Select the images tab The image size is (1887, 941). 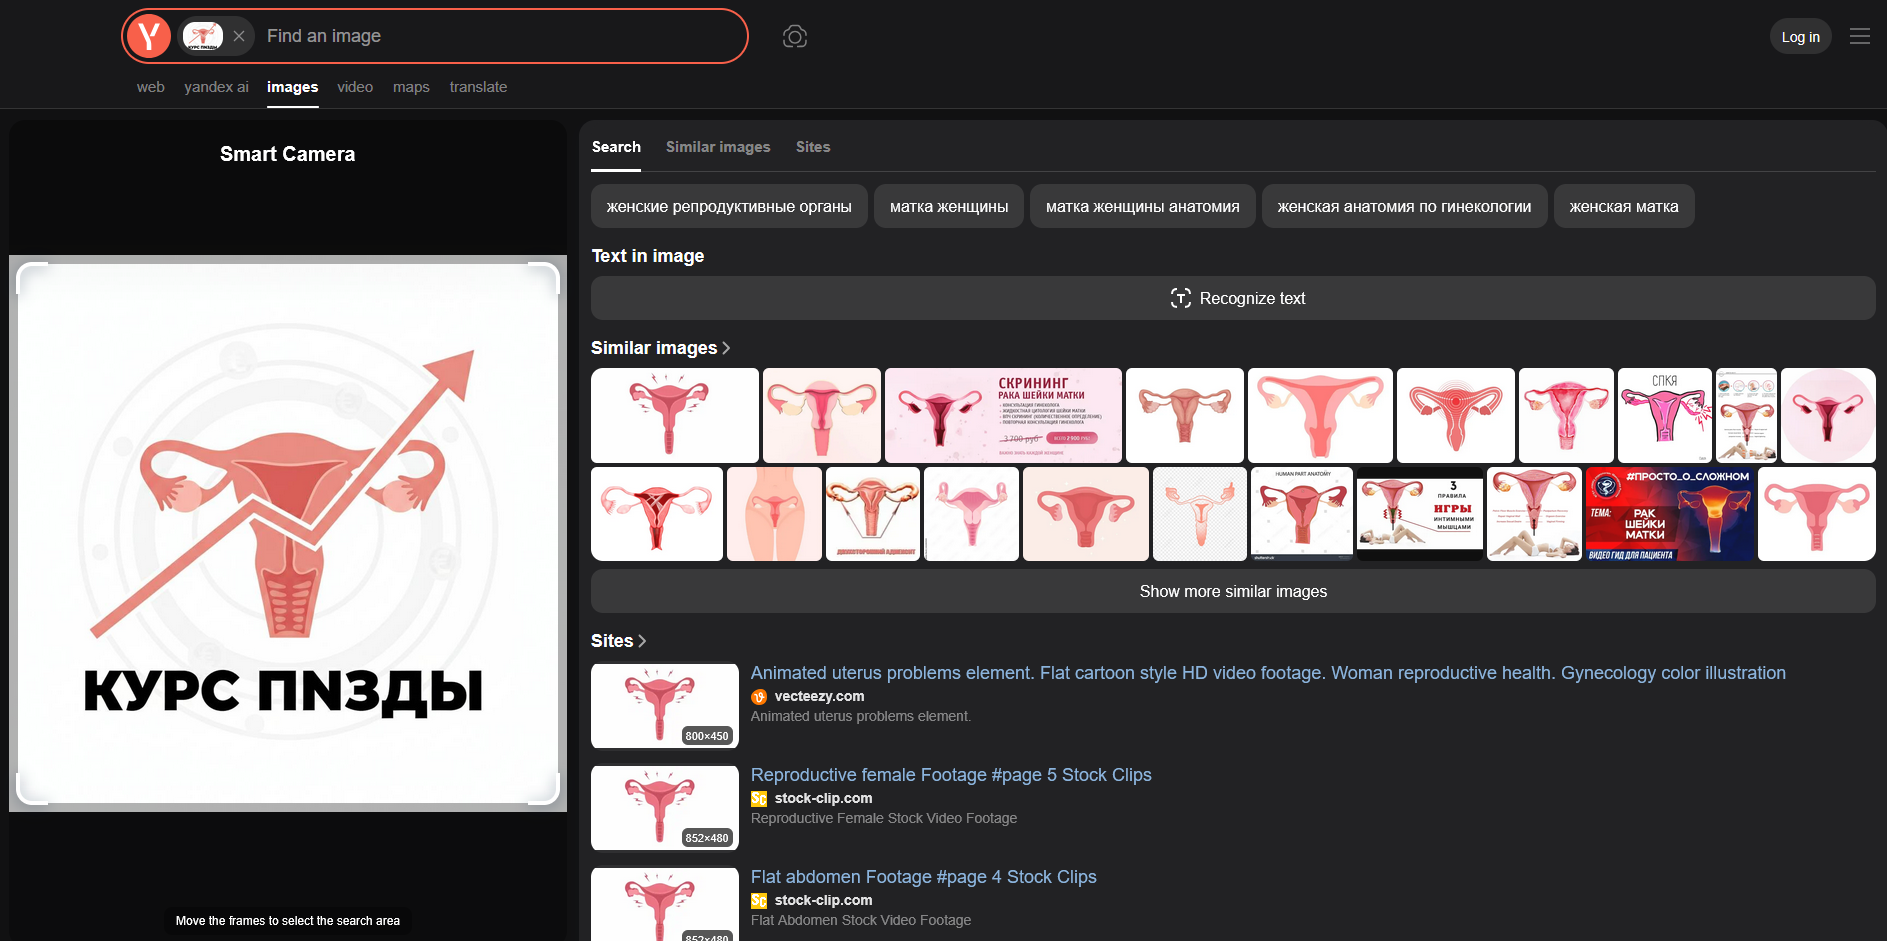click(x=292, y=87)
